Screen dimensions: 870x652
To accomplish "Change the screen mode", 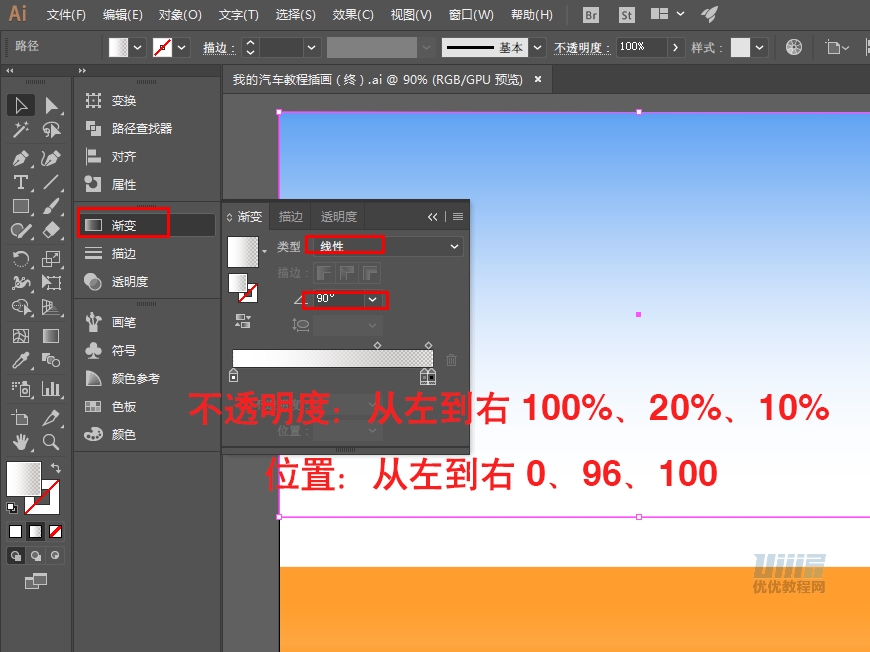I will tap(36, 581).
